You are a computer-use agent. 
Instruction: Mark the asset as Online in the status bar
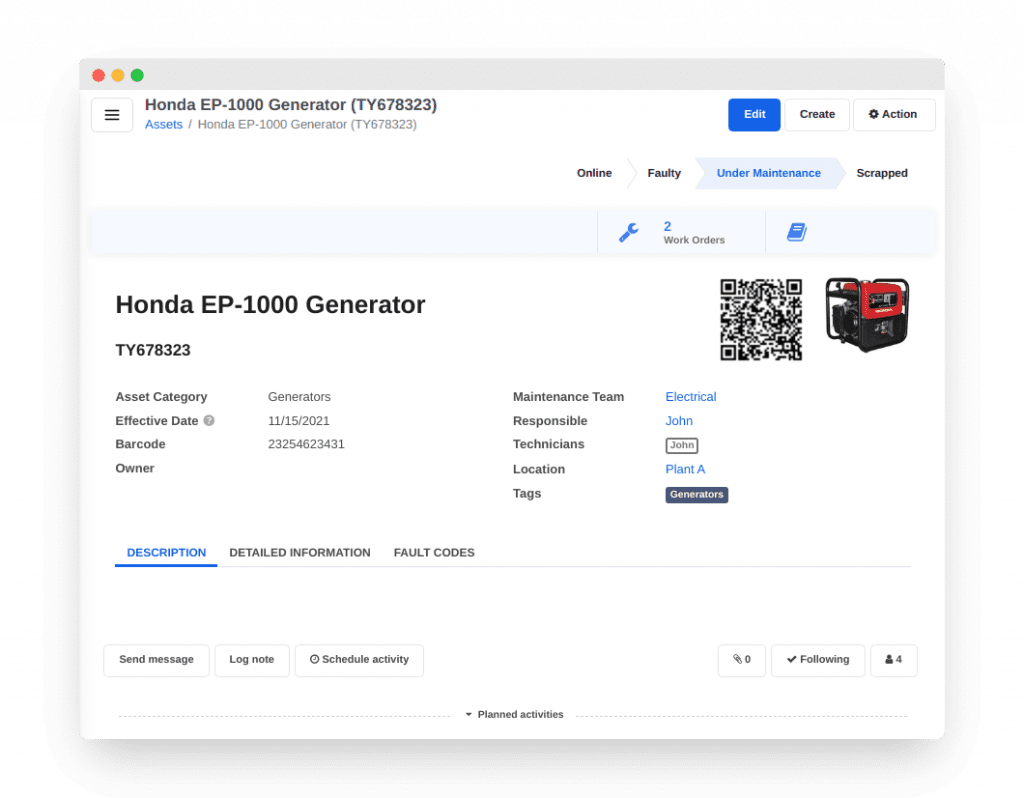[594, 172]
